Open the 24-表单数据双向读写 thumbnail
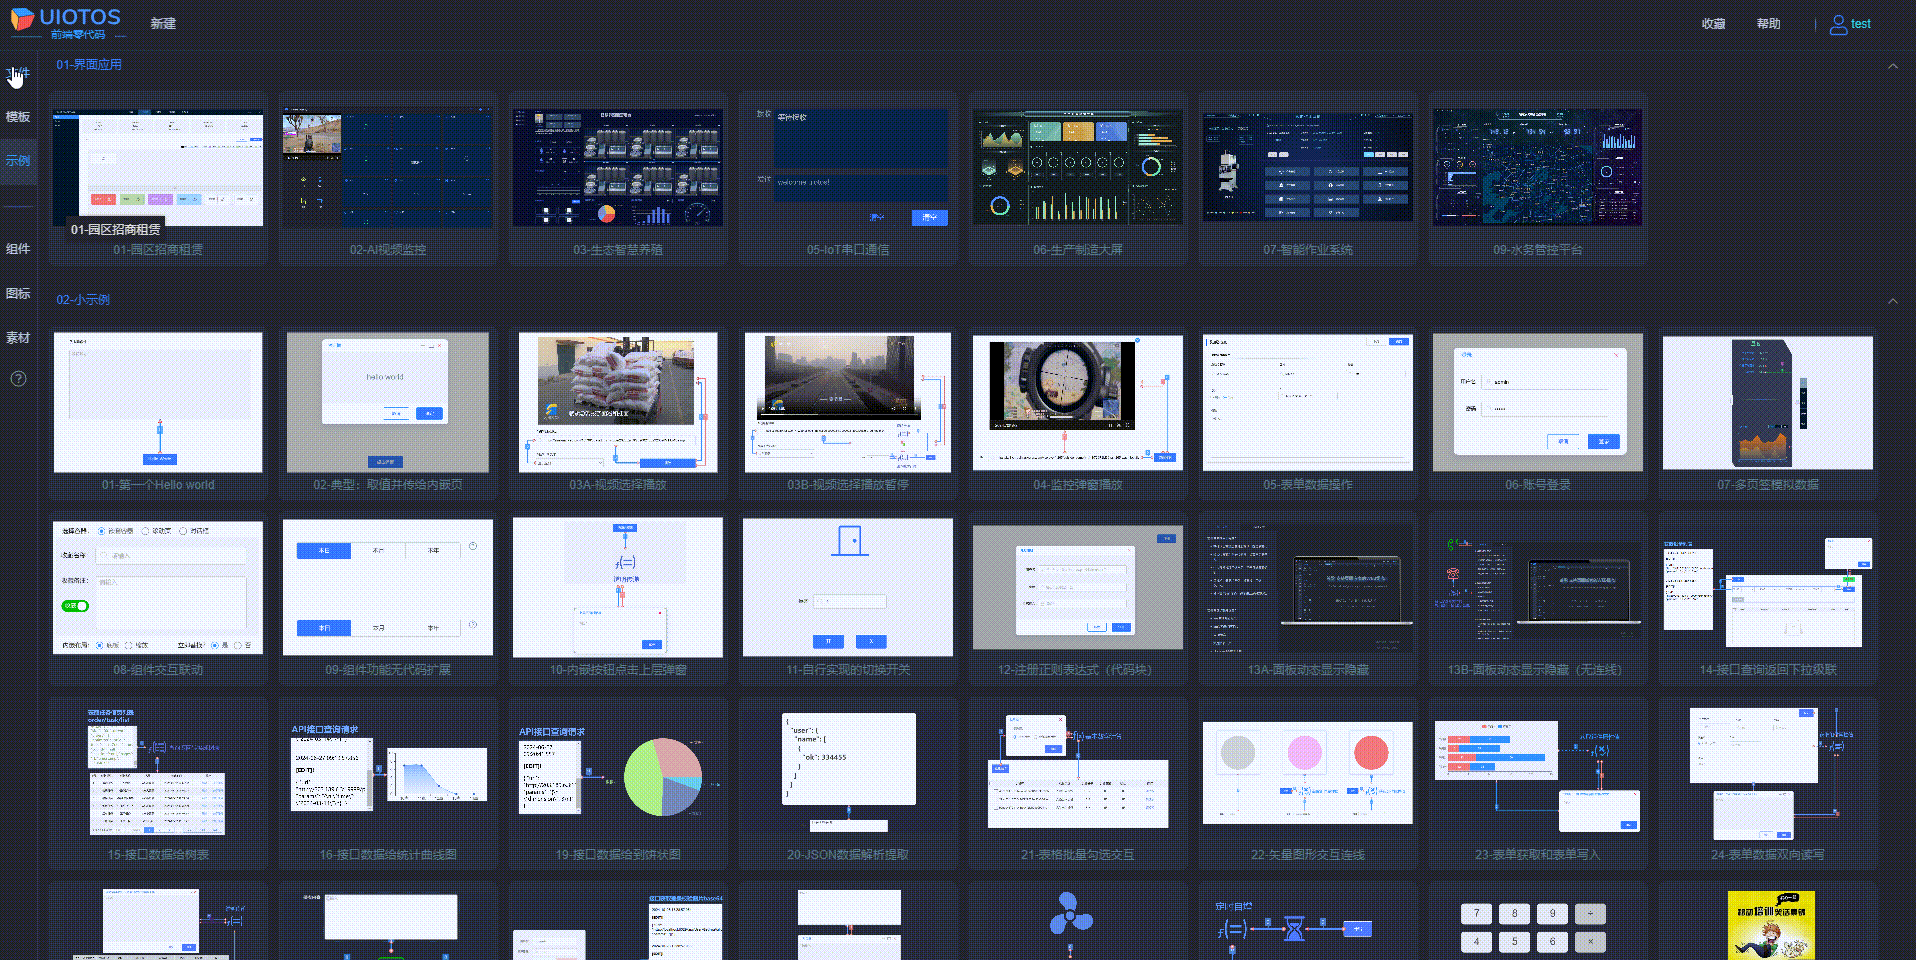Viewport: 1916px width, 960px height. 1768,772
